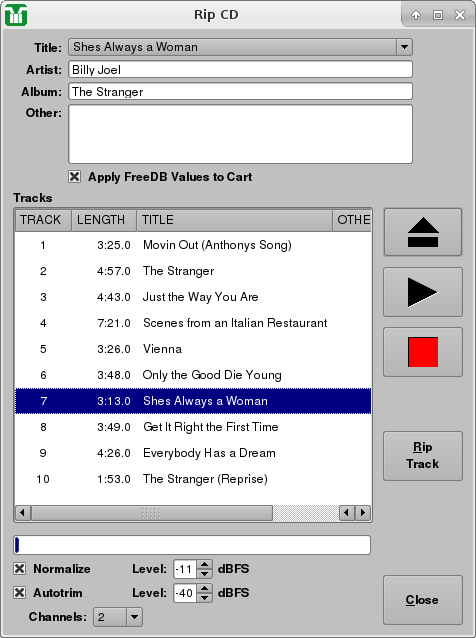Open the Title dropdown list
This screenshot has height=638, width=476.
404,47
